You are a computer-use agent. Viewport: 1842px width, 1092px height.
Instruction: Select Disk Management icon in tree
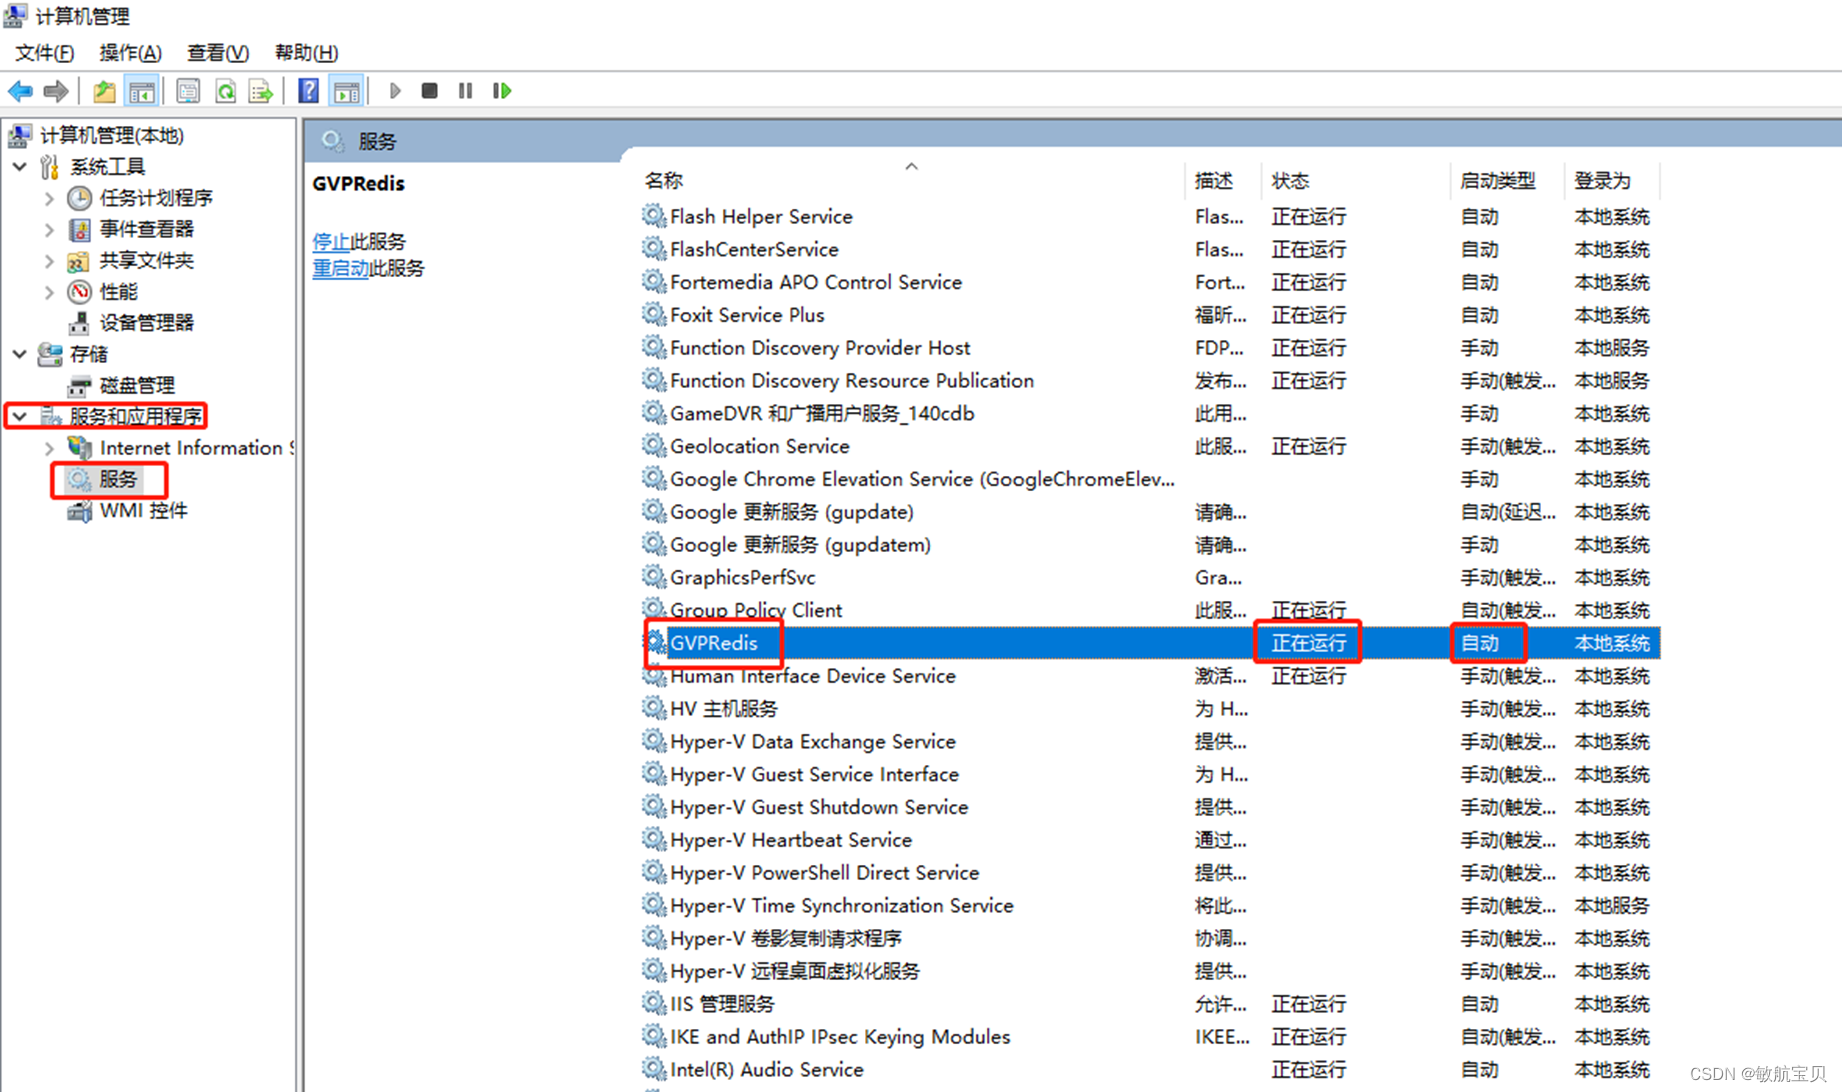pos(80,386)
